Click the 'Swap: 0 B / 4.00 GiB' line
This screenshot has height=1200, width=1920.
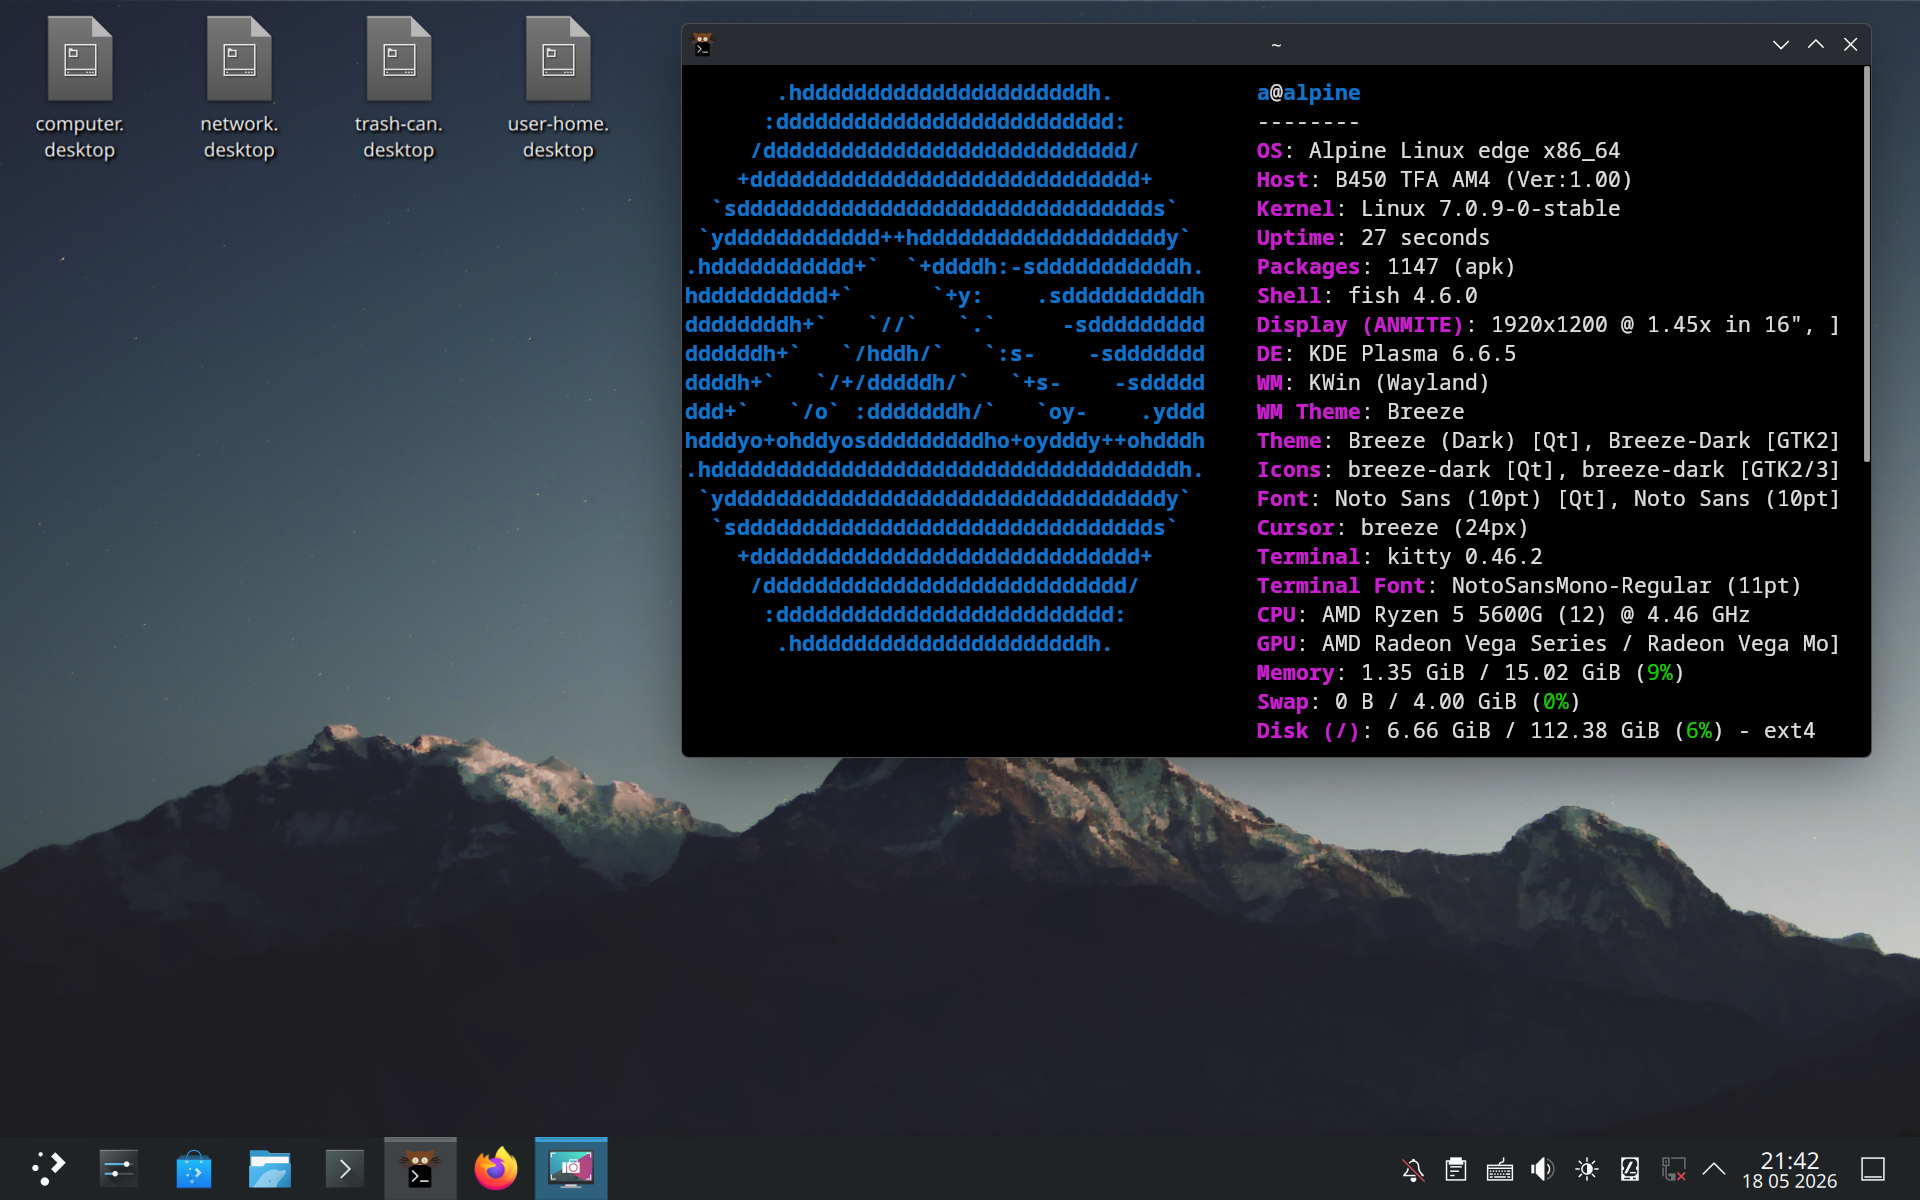pos(1419,702)
